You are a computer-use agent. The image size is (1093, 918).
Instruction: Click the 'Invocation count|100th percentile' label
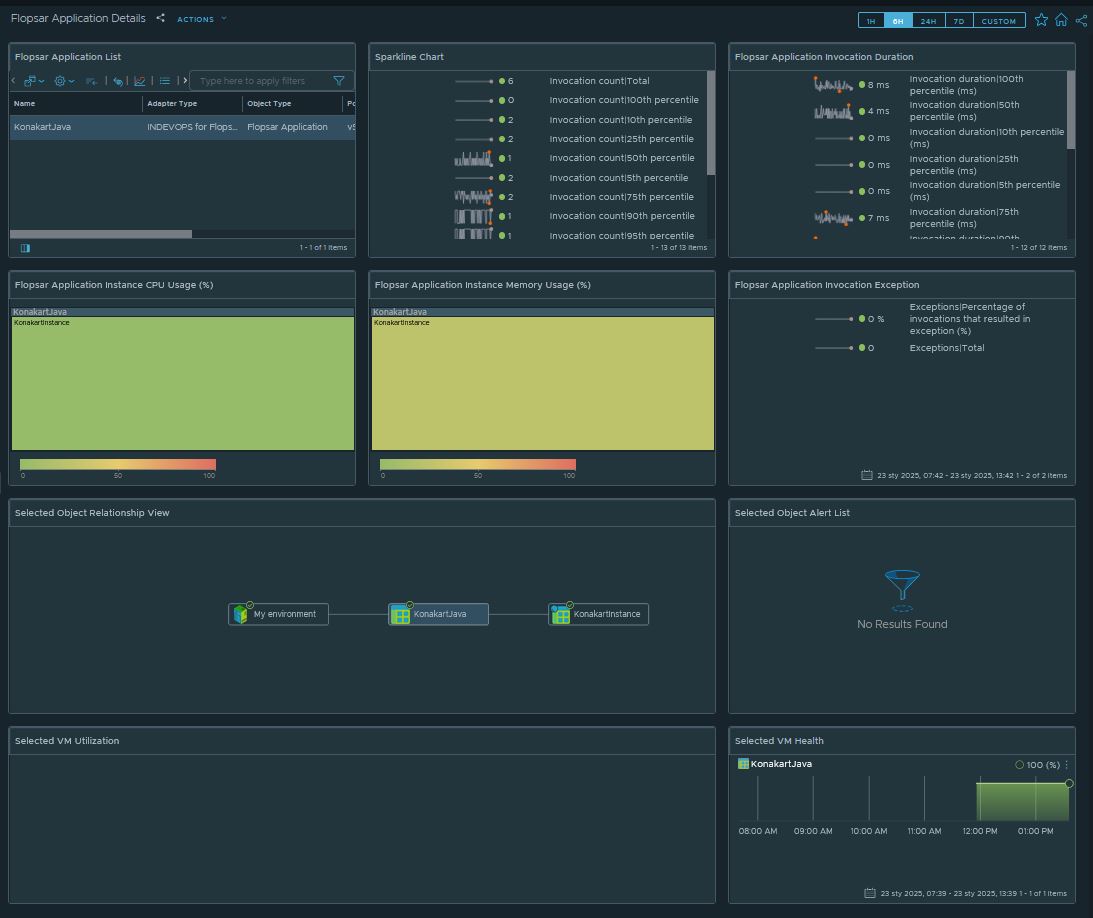pyautogui.click(x=623, y=100)
